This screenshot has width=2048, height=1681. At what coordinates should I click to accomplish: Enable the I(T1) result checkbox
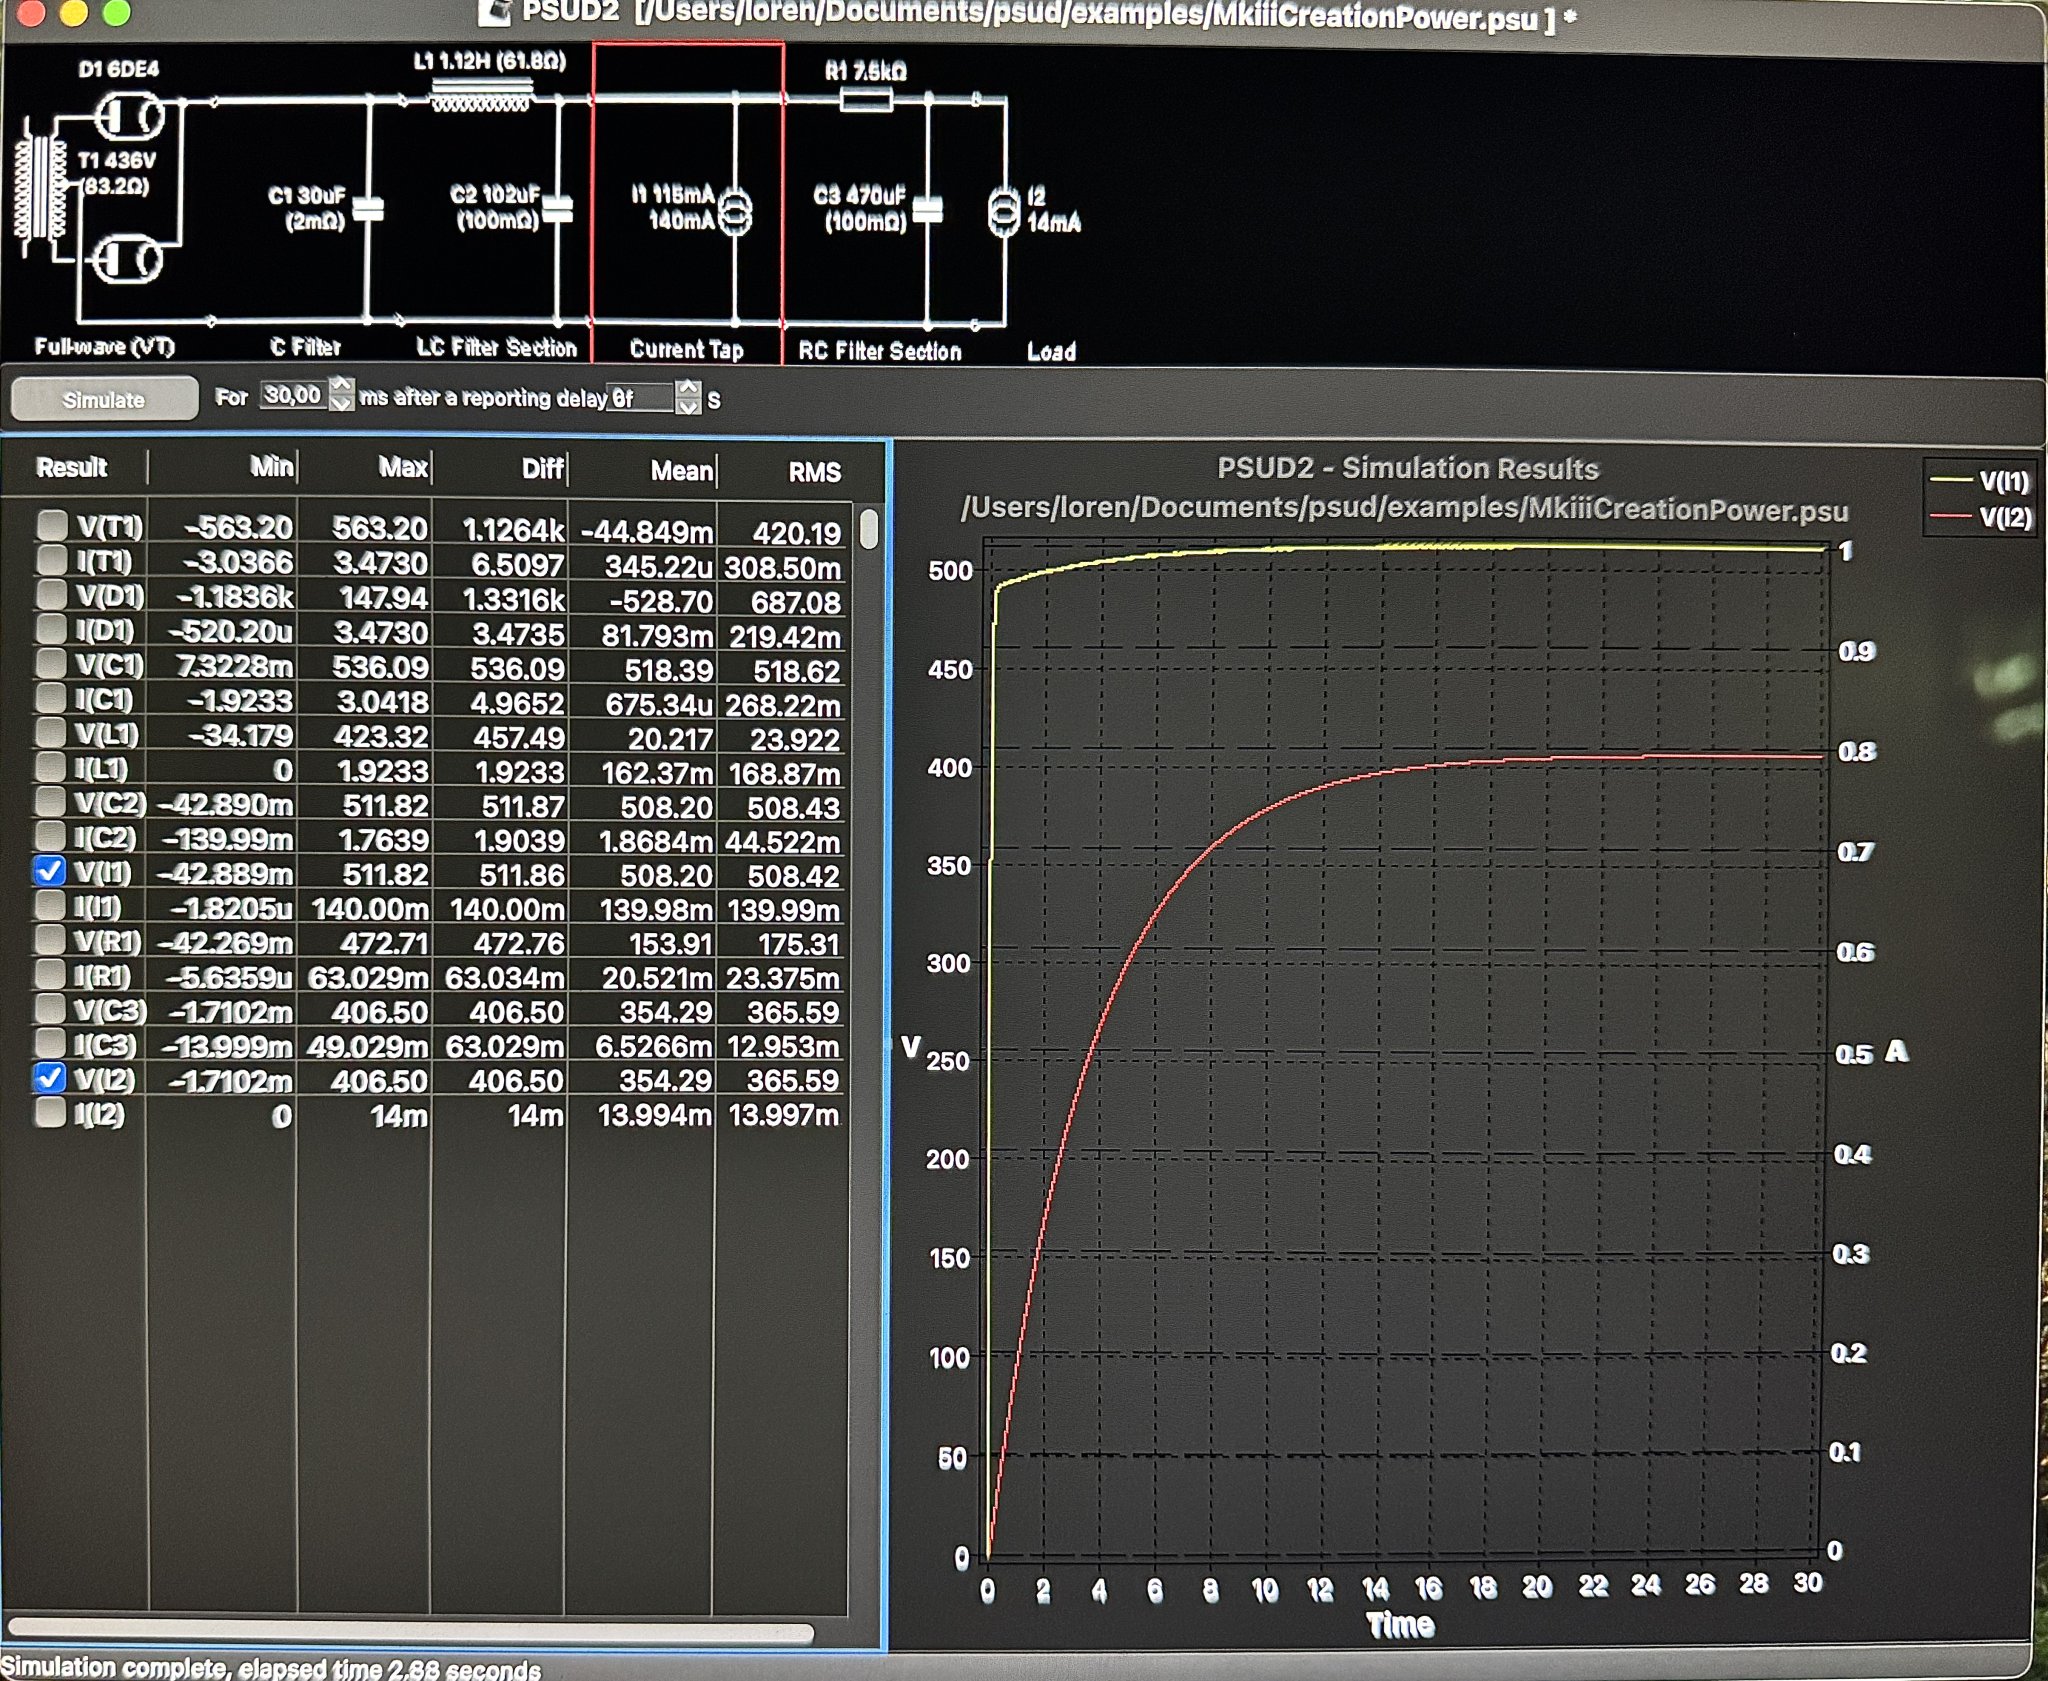click(51, 560)
